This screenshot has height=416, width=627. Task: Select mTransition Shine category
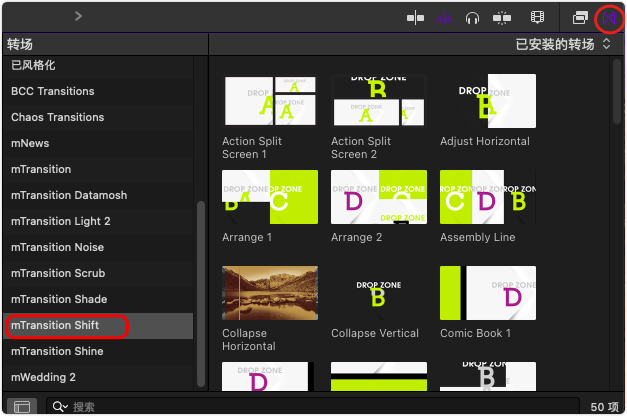pos(98,351)
